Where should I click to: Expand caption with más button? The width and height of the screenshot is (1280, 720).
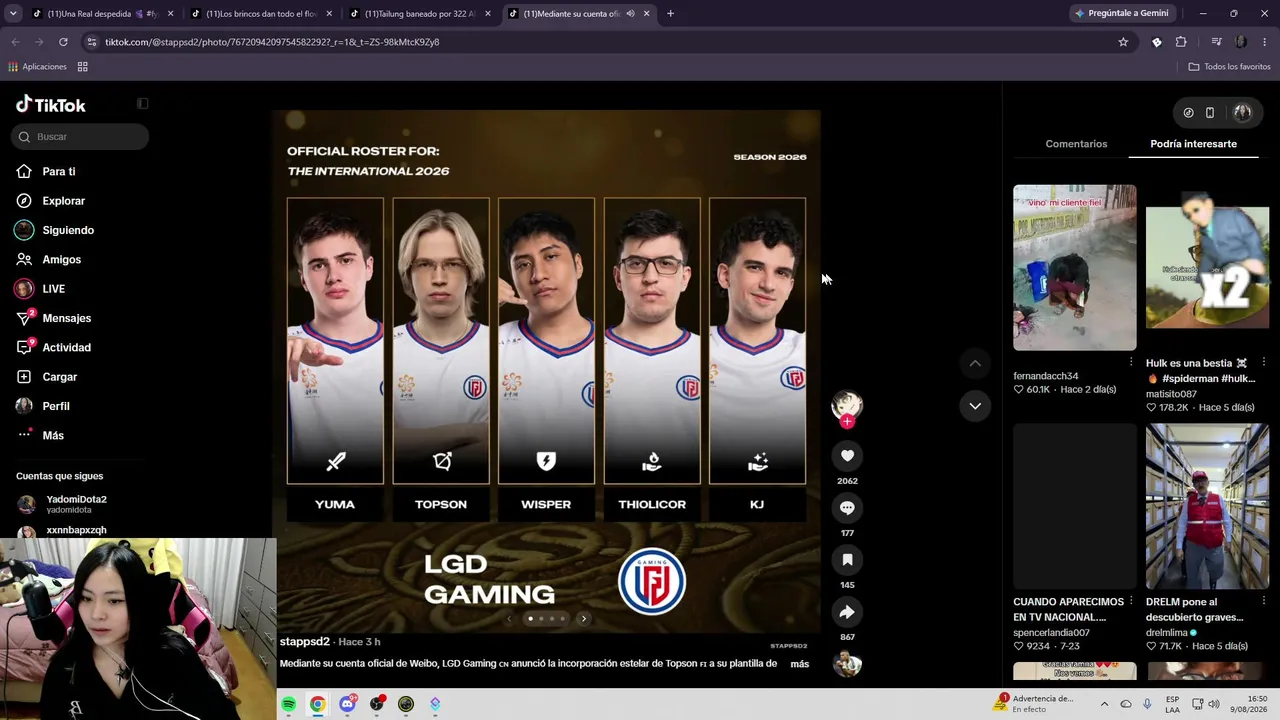pos(799,664)
